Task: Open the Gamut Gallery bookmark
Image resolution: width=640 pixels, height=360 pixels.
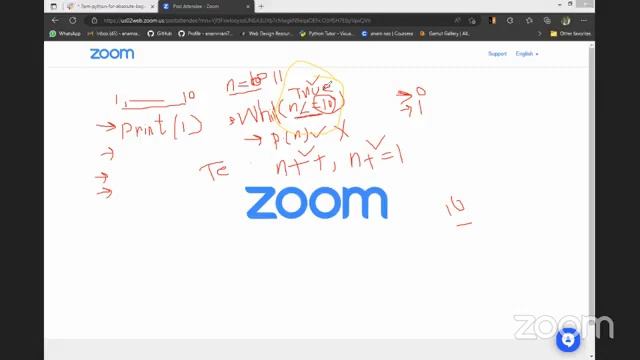Action: pos(445,33)
